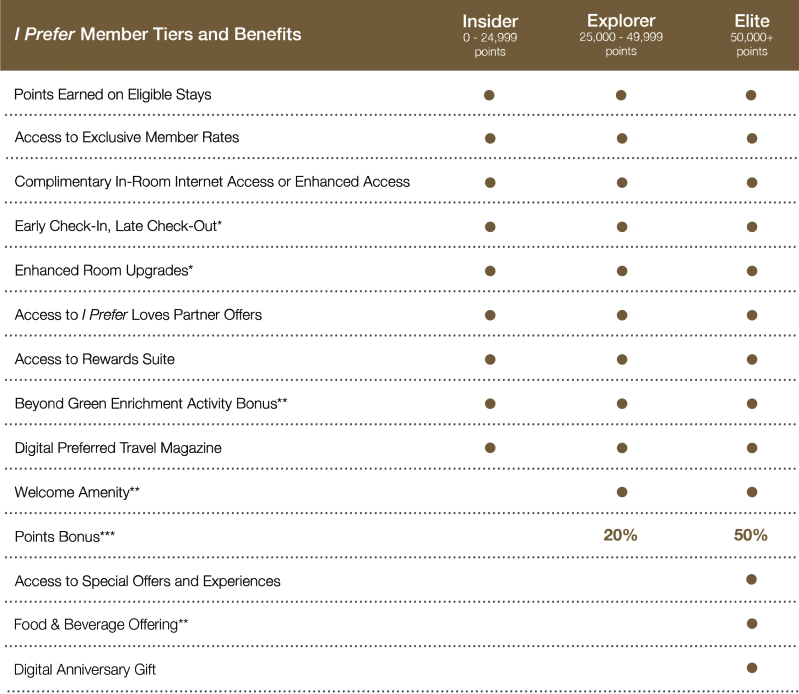Image resolution: width=799 pixels, height=694 pixels.
Task: Select the Explorer tier column header
Action: coord(621,35)
